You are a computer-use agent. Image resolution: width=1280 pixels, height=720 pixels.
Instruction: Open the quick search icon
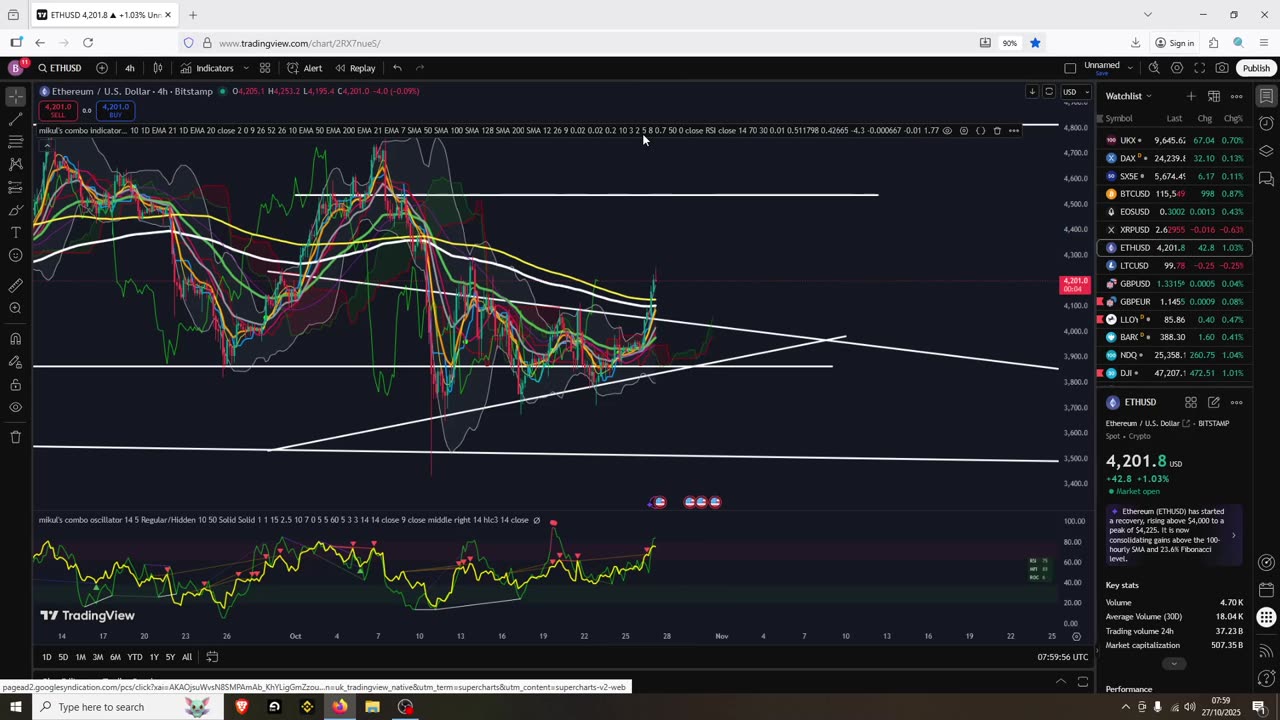pyautogui.click(x=1154, y=68)
